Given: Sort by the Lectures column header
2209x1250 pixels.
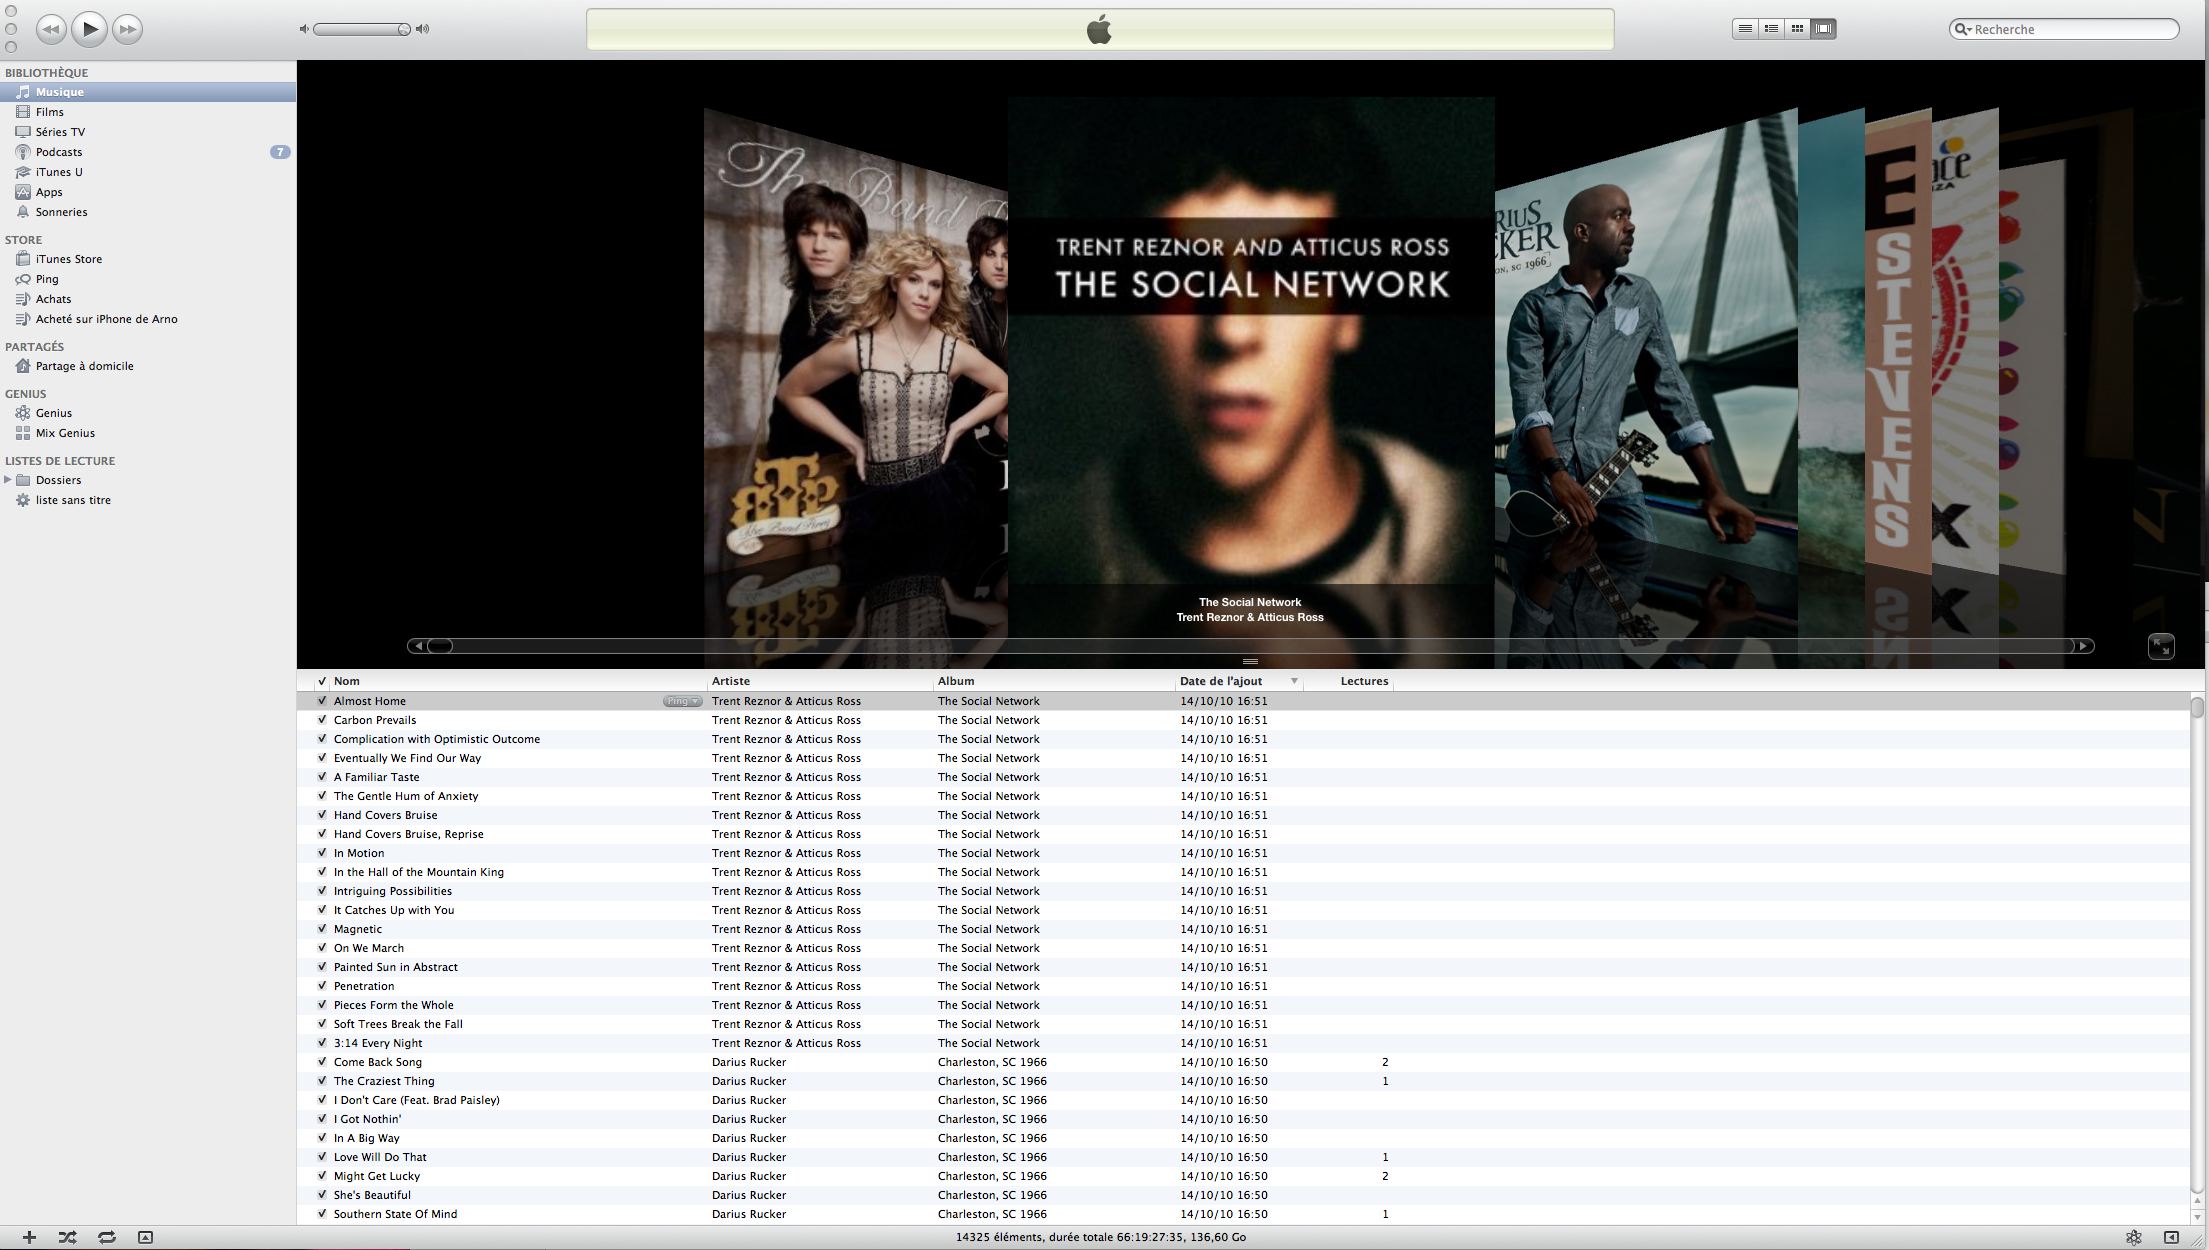Looking at the screenshot, I should click(1348, 681).
